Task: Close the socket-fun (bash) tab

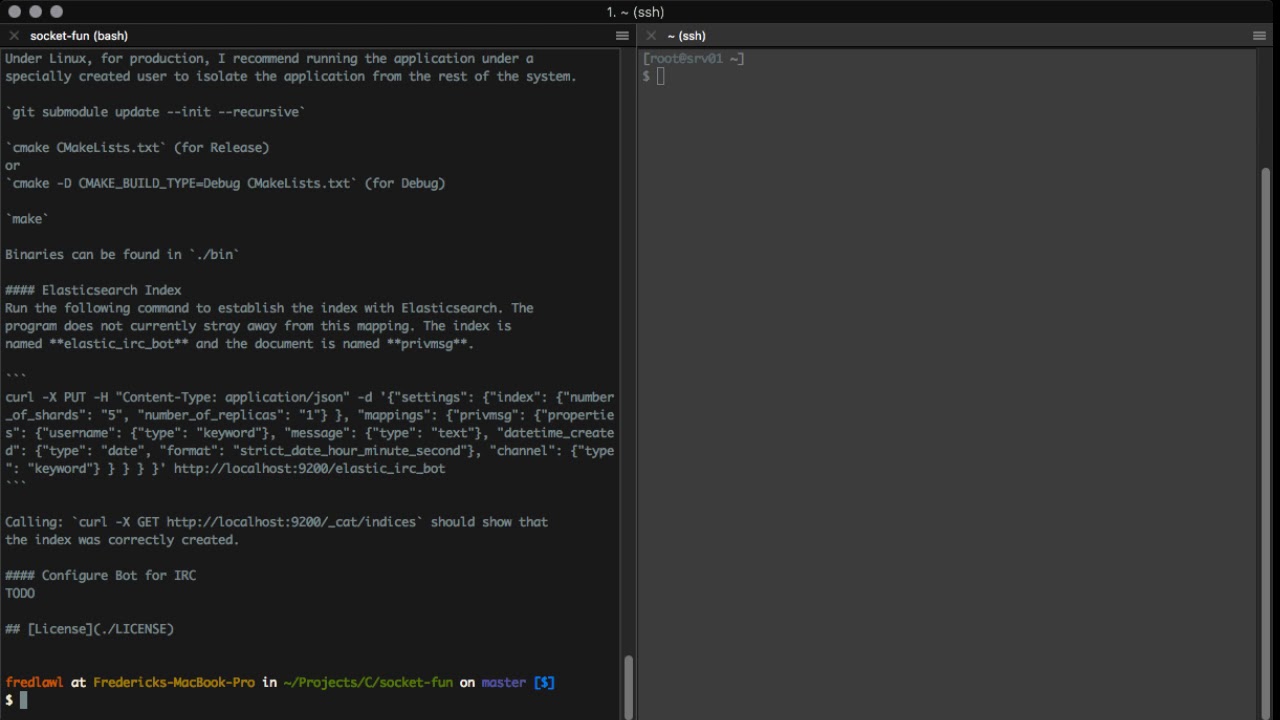Action: pyautogui.click(x=14, y=36)
